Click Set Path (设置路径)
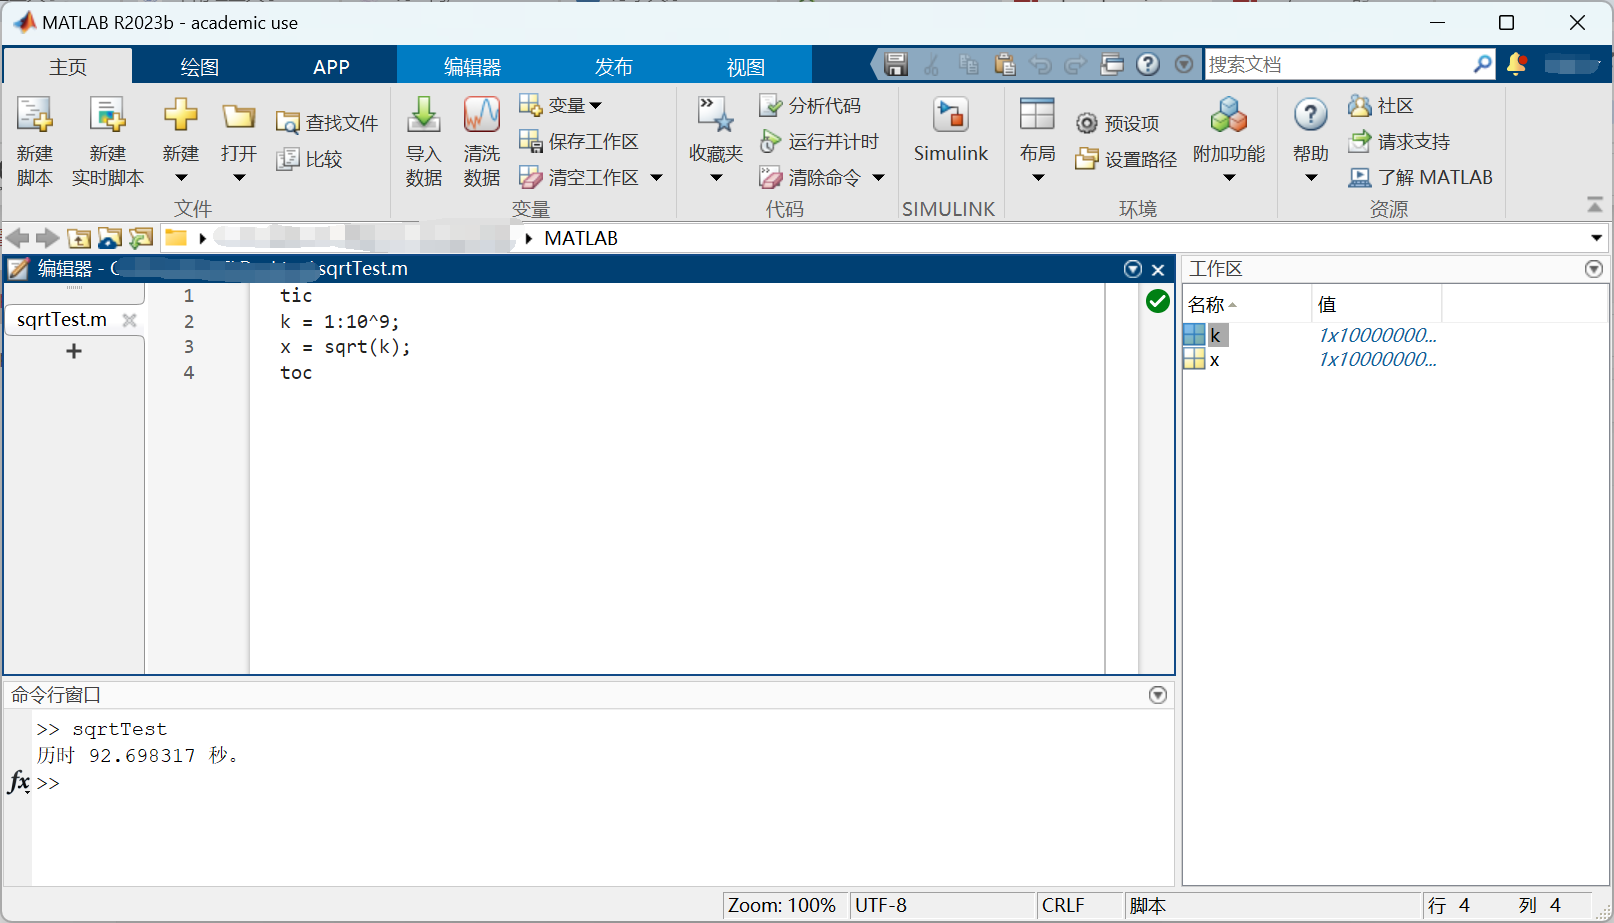 (1126, 159)
